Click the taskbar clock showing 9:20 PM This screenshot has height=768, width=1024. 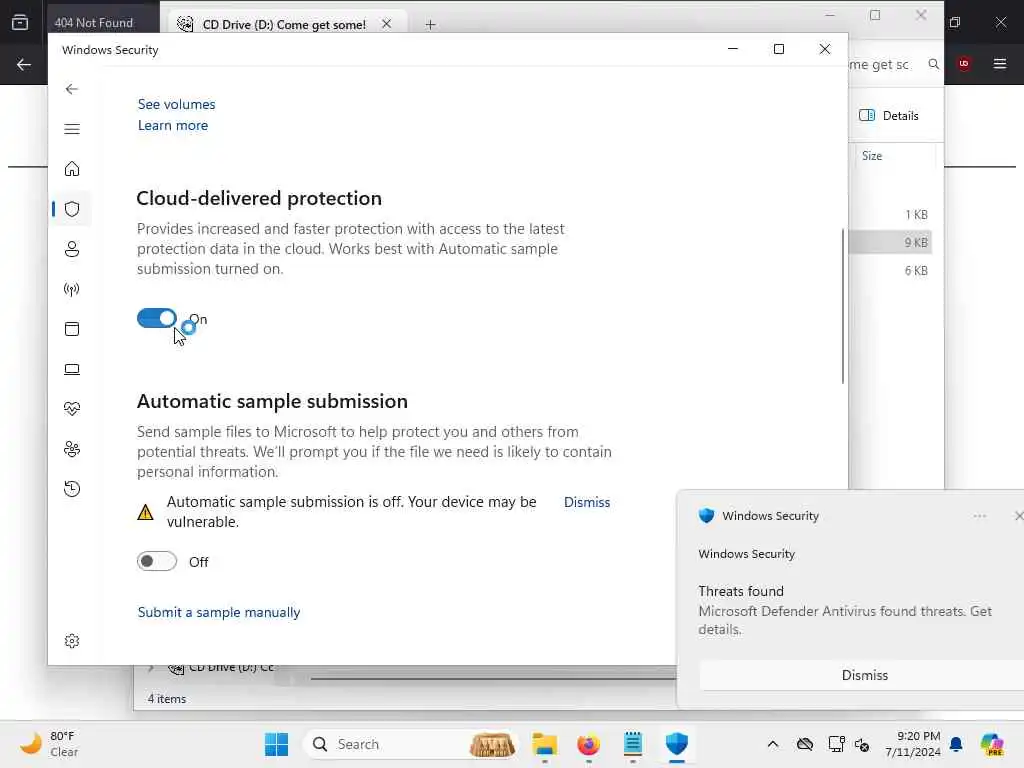click(x=913, y=744)
